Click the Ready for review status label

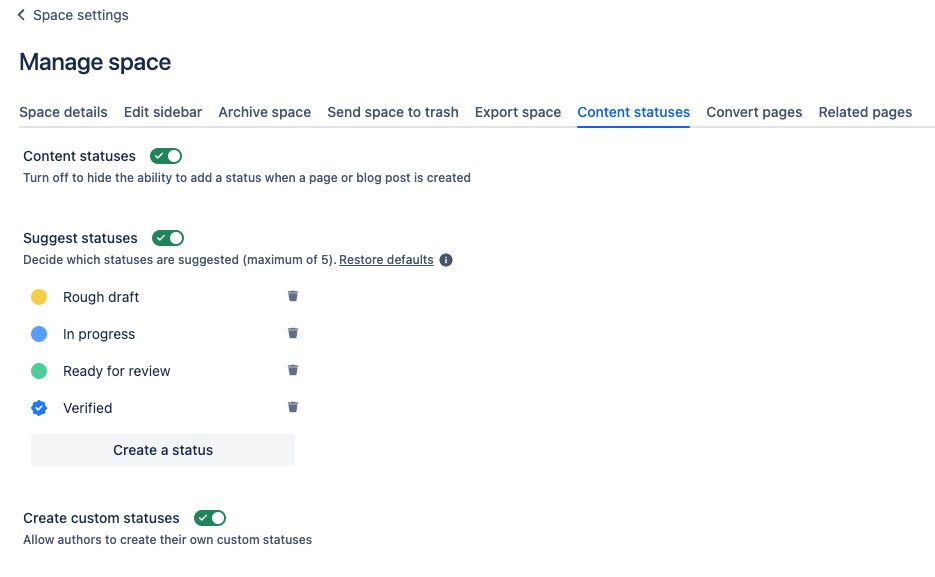pos(116,371)
